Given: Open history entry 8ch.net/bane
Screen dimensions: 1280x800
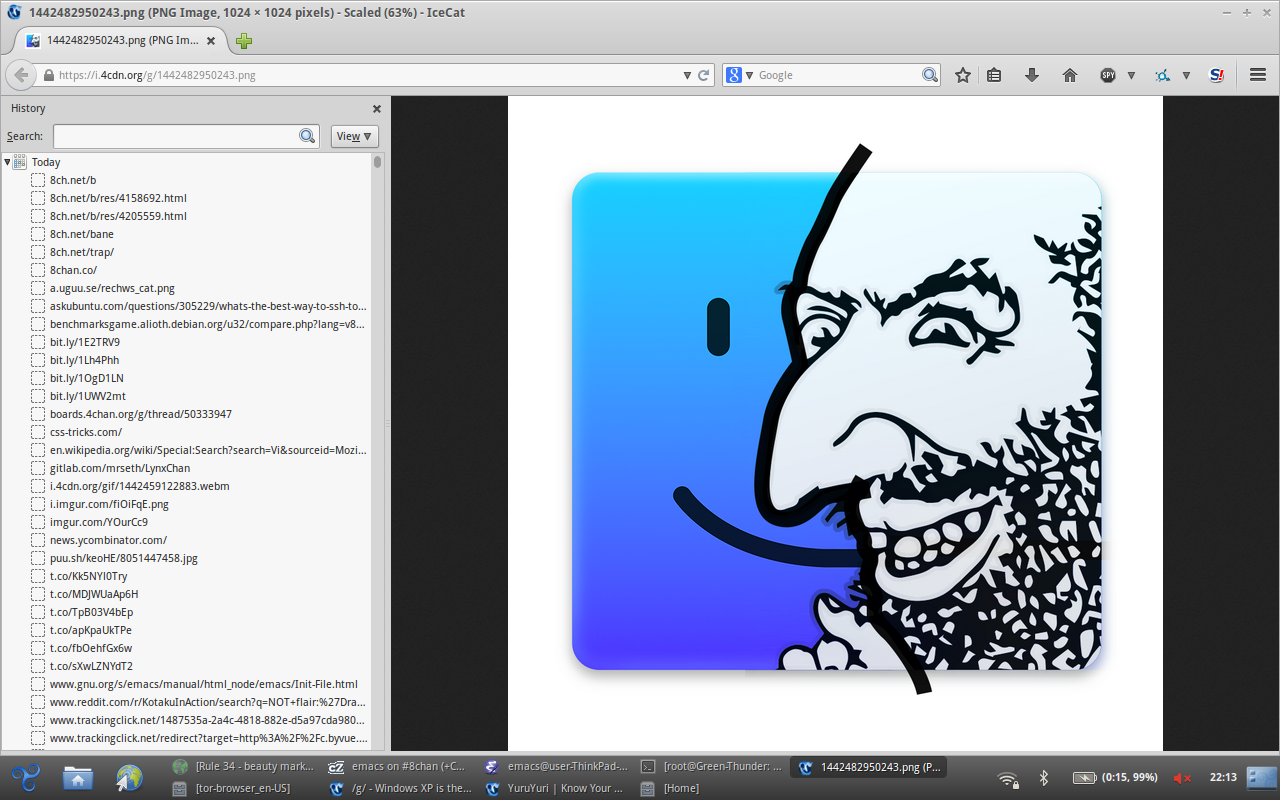Looking at the screenshot, I should click(x=82, y=234).
